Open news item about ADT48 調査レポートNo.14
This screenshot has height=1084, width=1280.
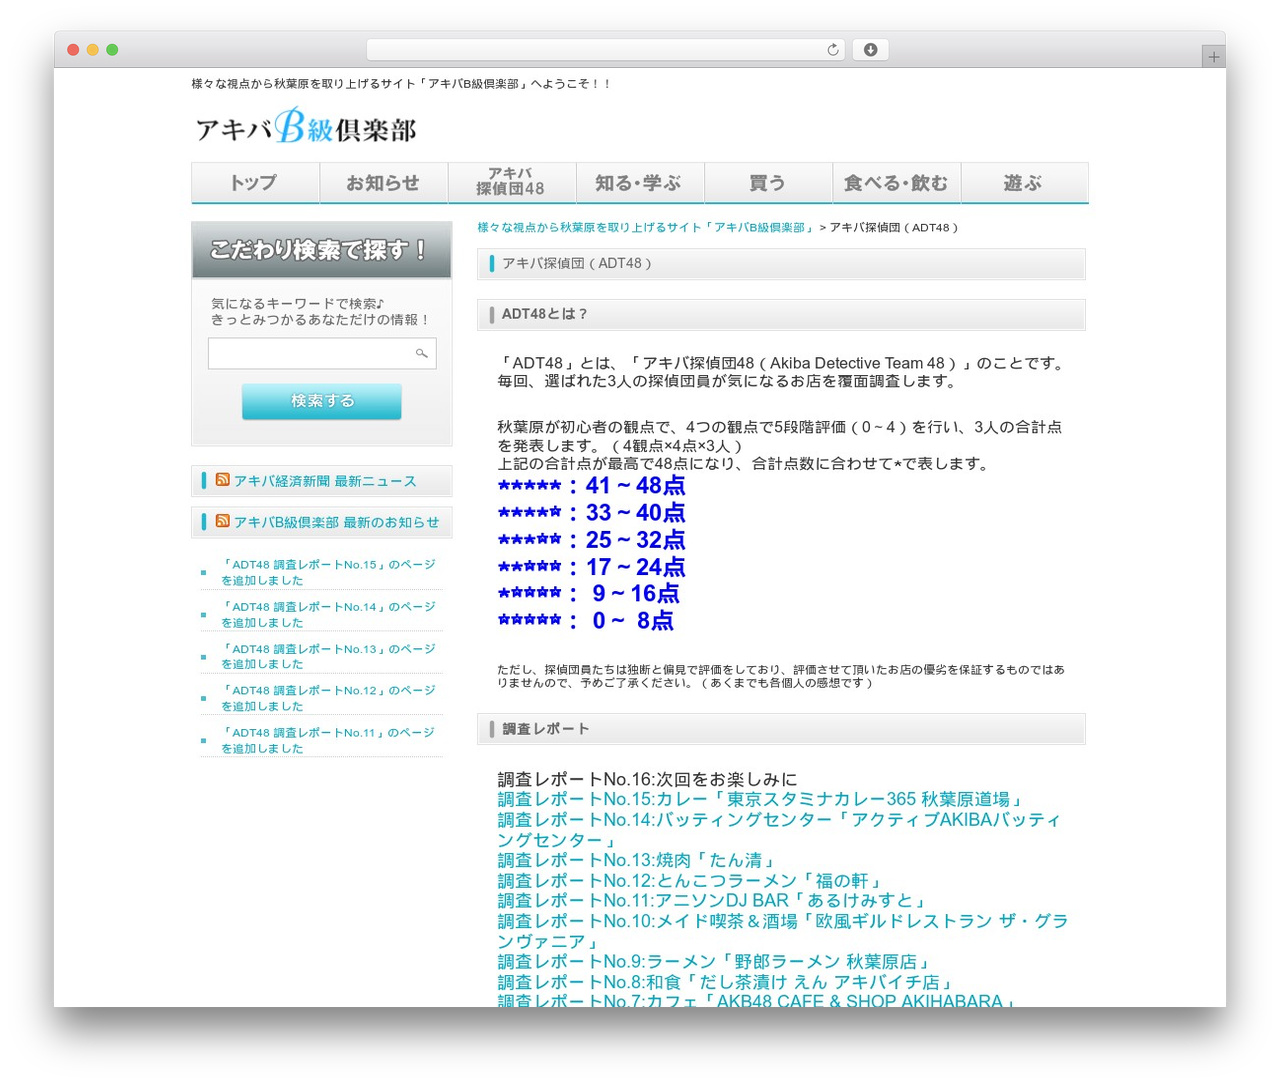pos(328,614)
